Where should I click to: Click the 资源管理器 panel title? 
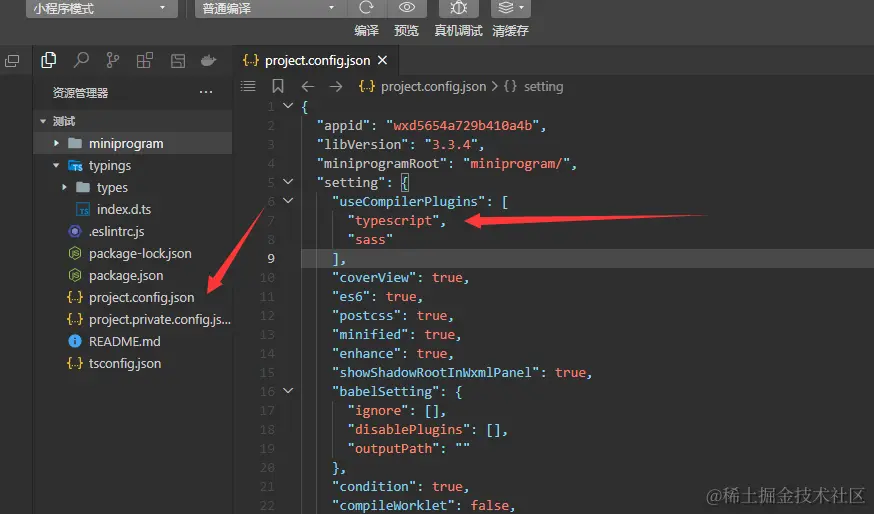click(x=80, y=93)
